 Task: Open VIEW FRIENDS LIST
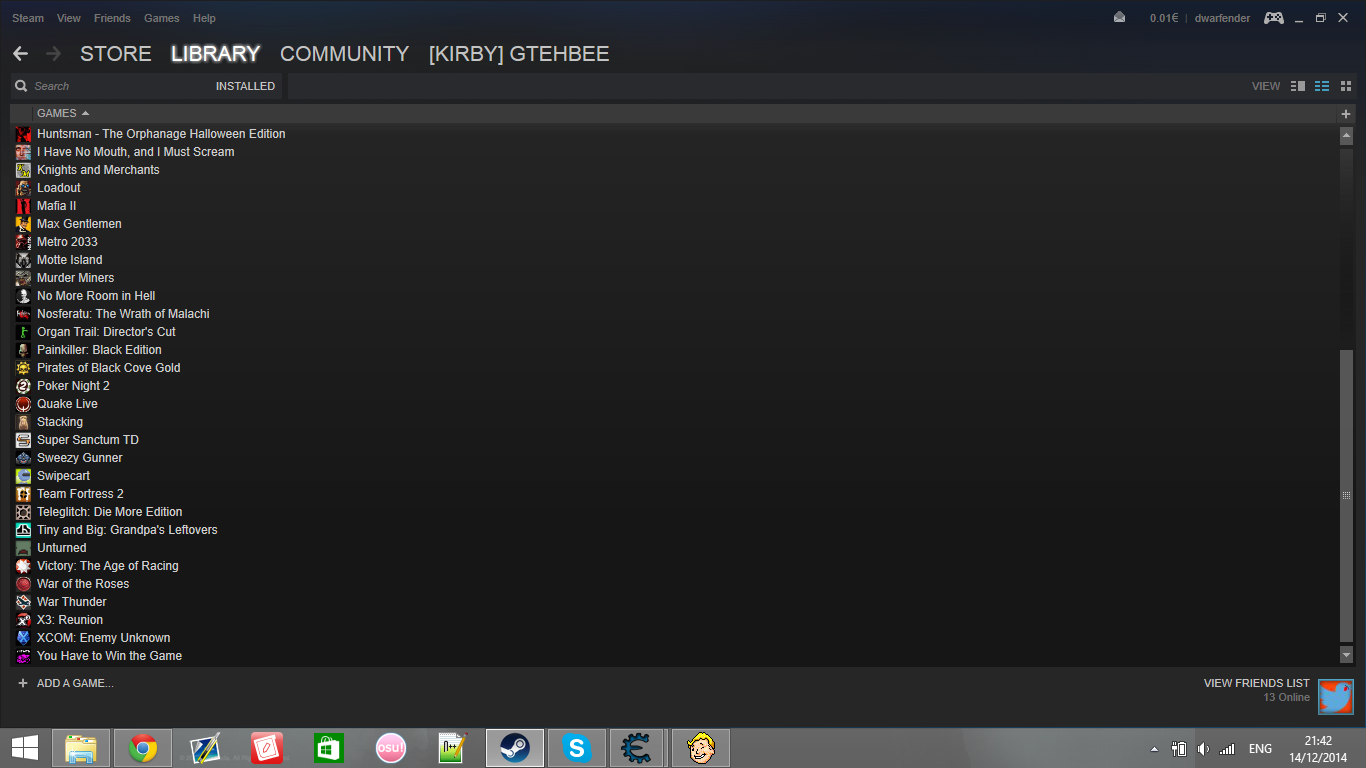click(x=1256, y=683)
